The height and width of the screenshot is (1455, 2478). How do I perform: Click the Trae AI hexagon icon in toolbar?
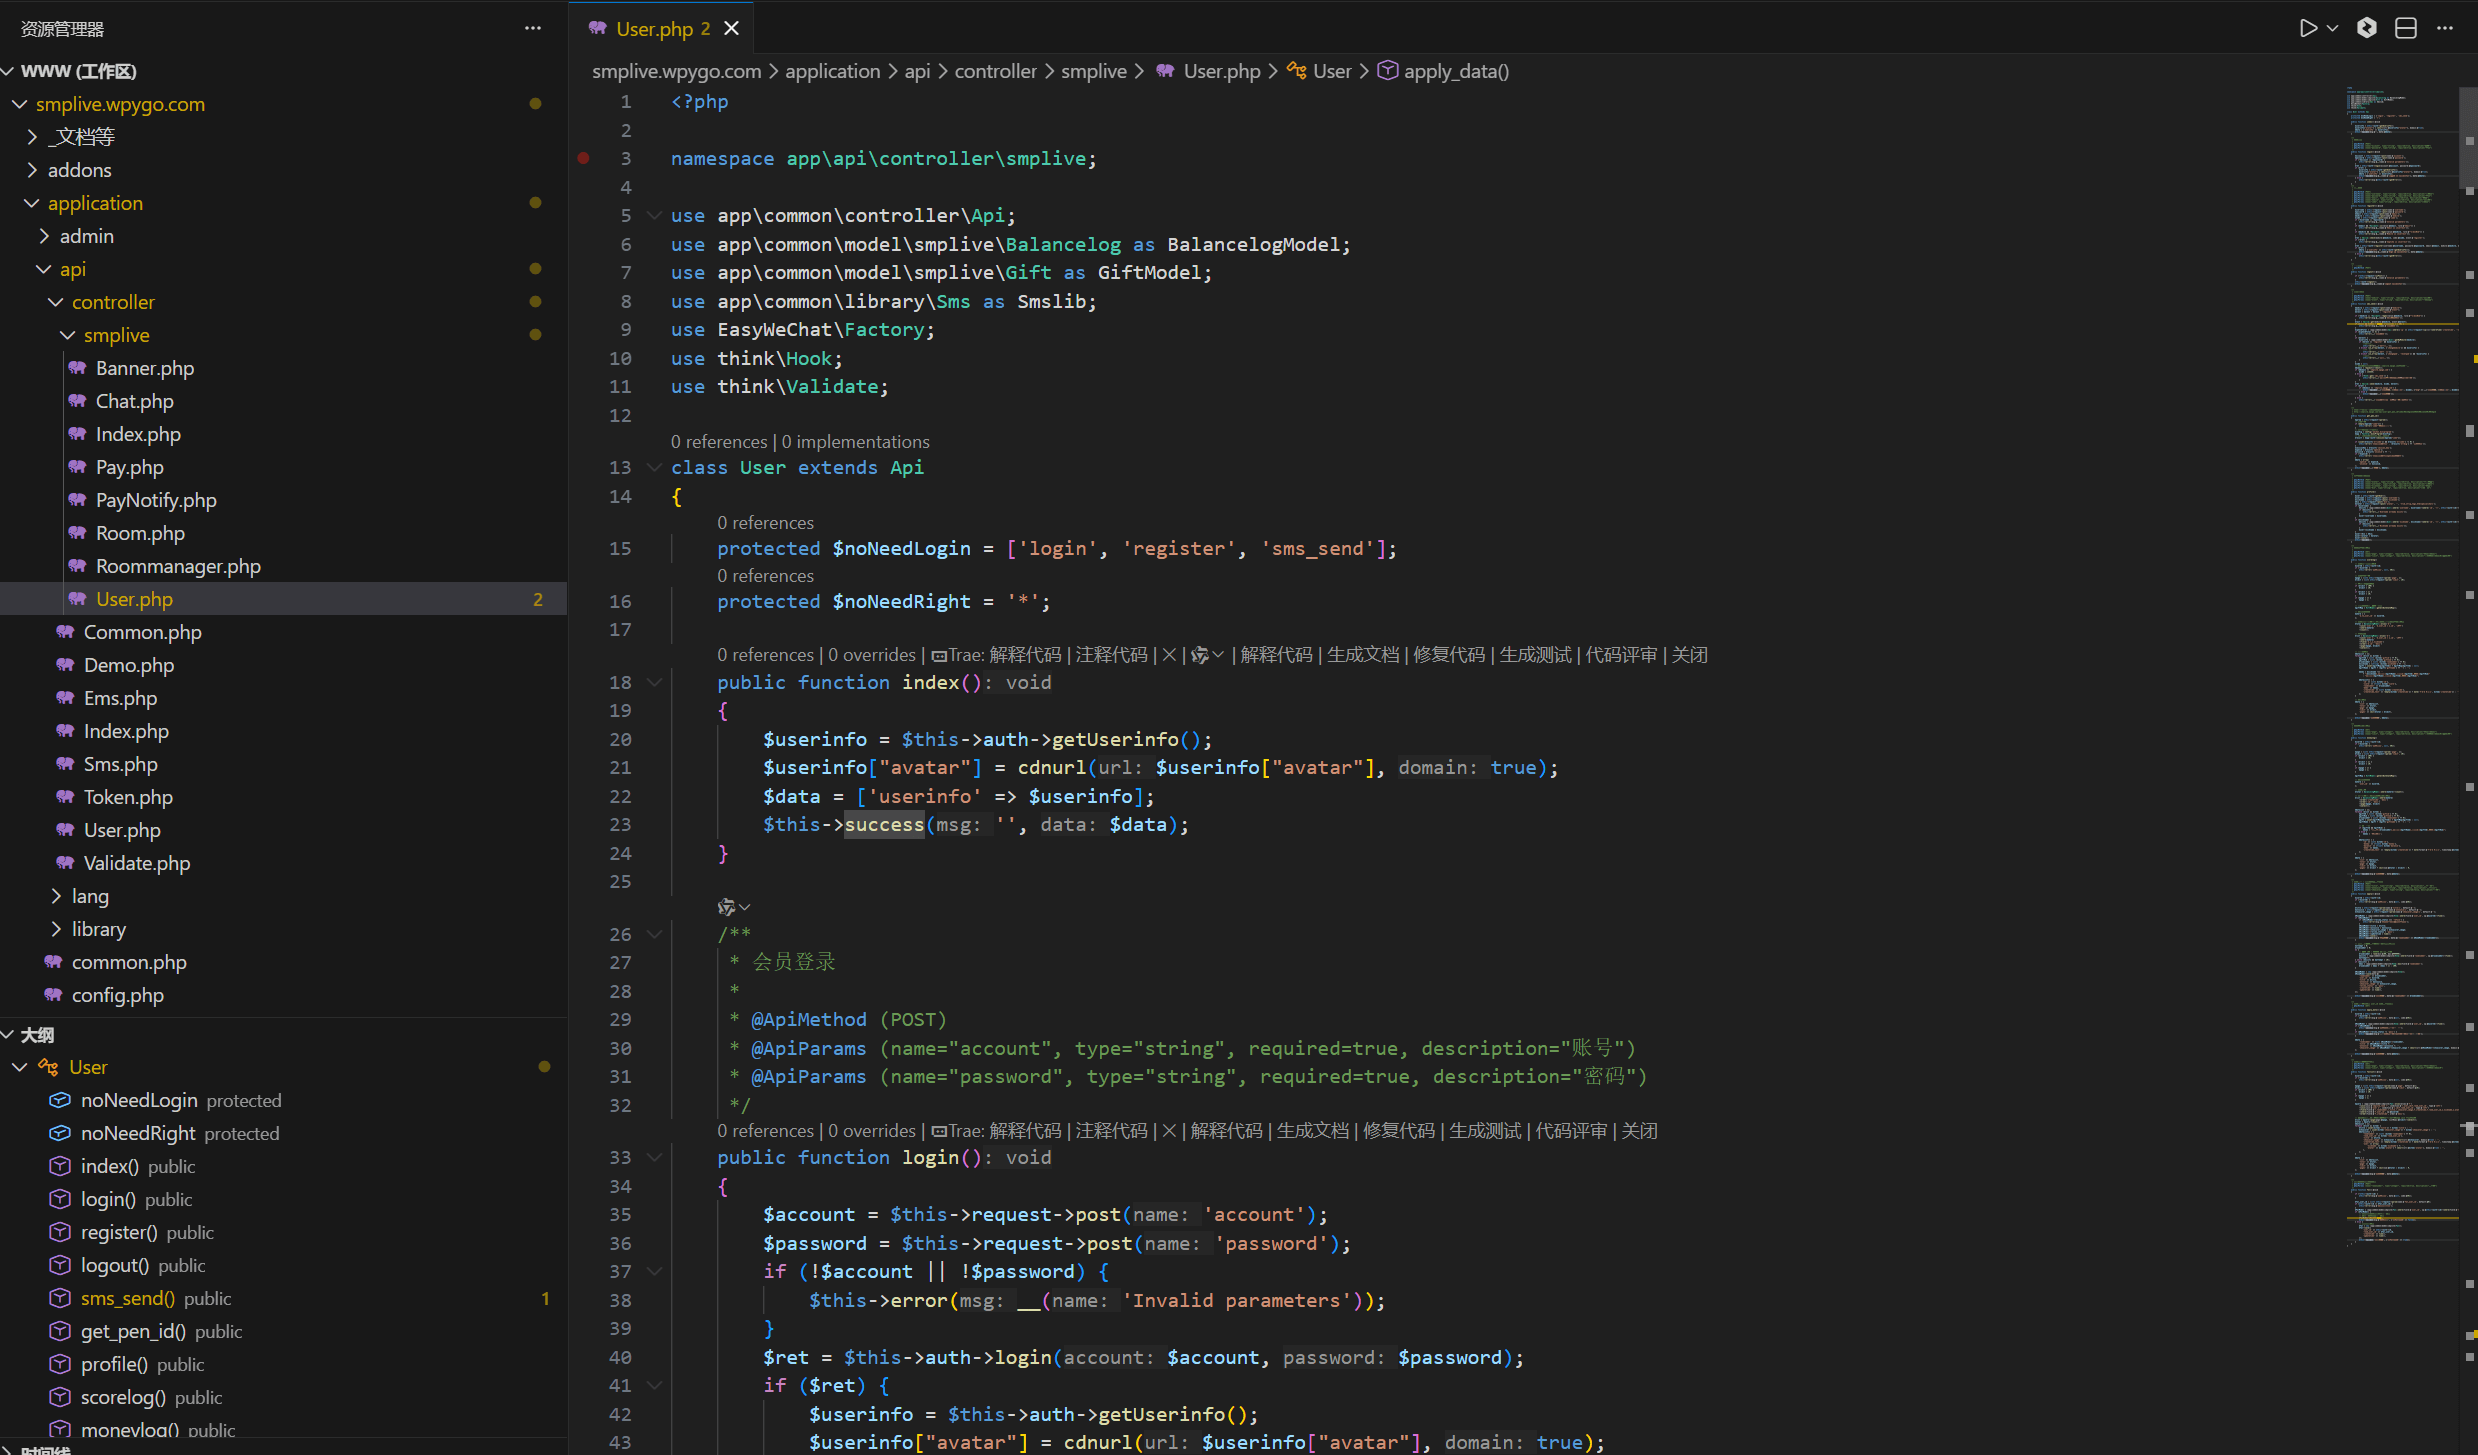click(2366, 28)
